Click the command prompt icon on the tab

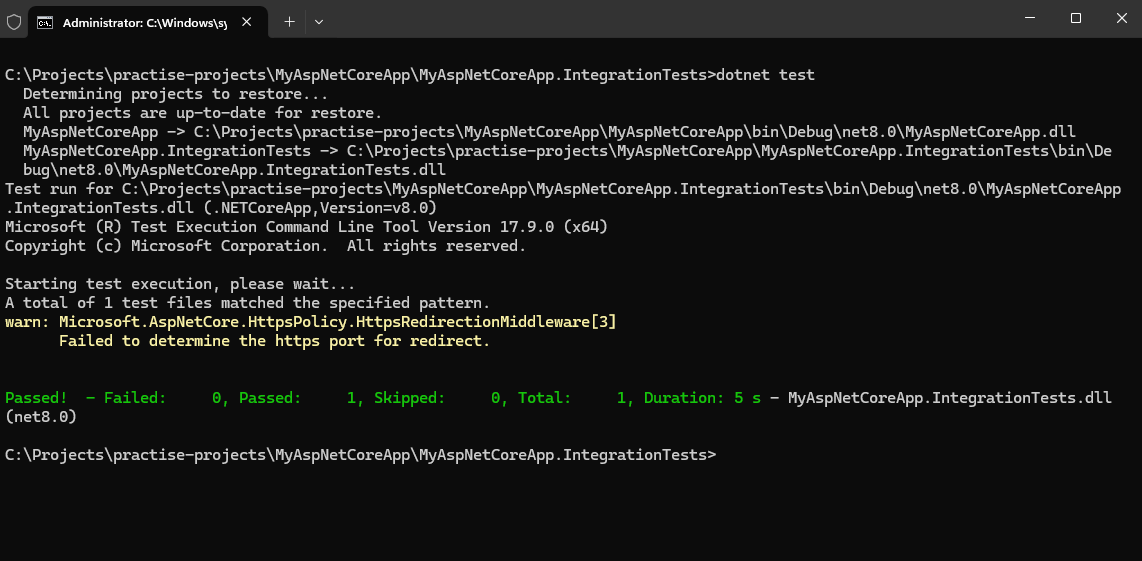pyautogui.click(x=44, y=23)
